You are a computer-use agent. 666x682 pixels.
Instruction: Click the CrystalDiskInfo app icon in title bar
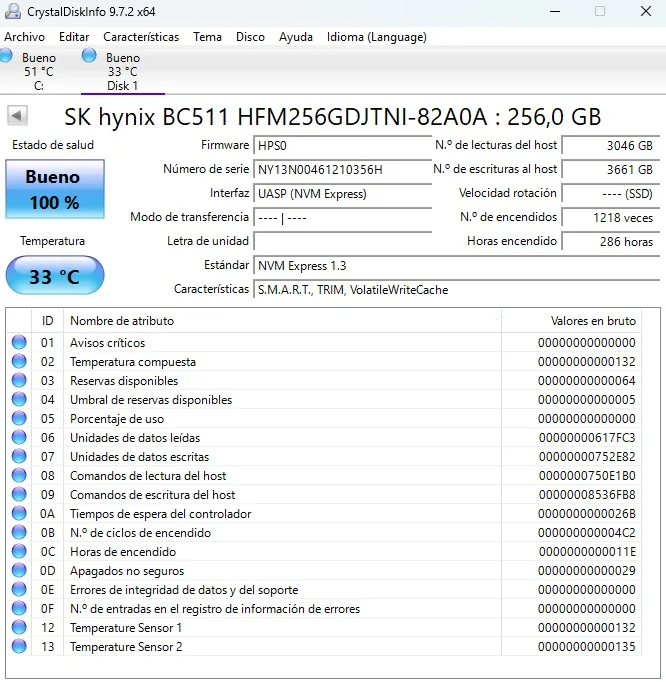click(x=13, y=11)
